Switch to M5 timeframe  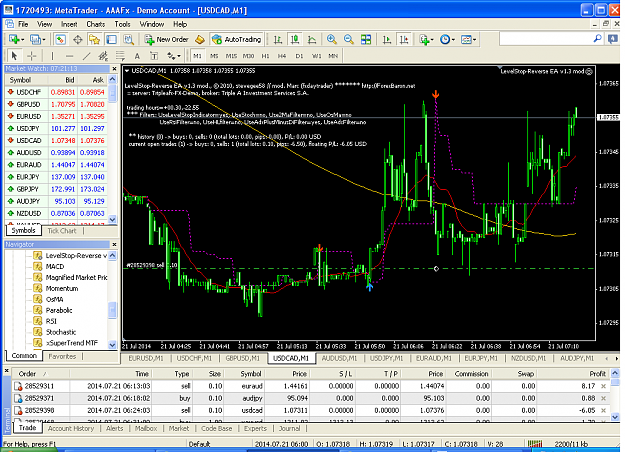click(214, 56)
